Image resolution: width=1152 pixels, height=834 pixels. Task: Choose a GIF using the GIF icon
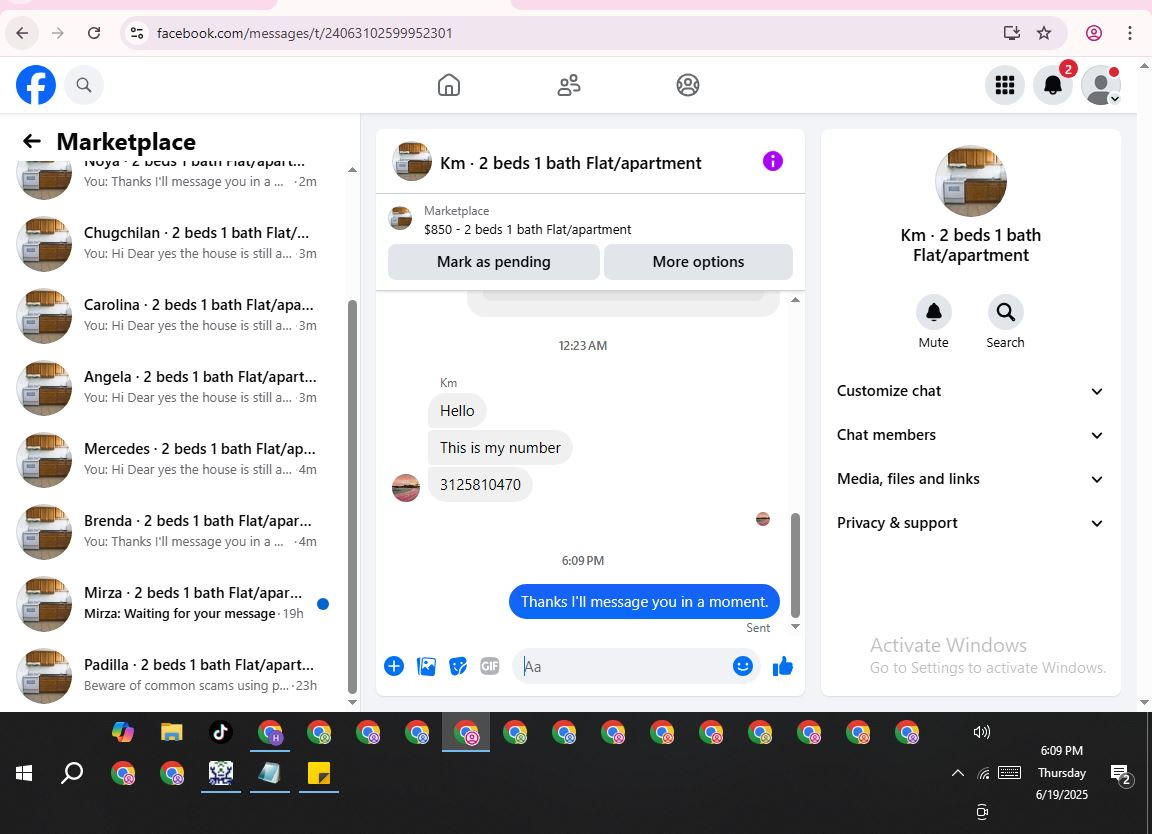point(489,666)
